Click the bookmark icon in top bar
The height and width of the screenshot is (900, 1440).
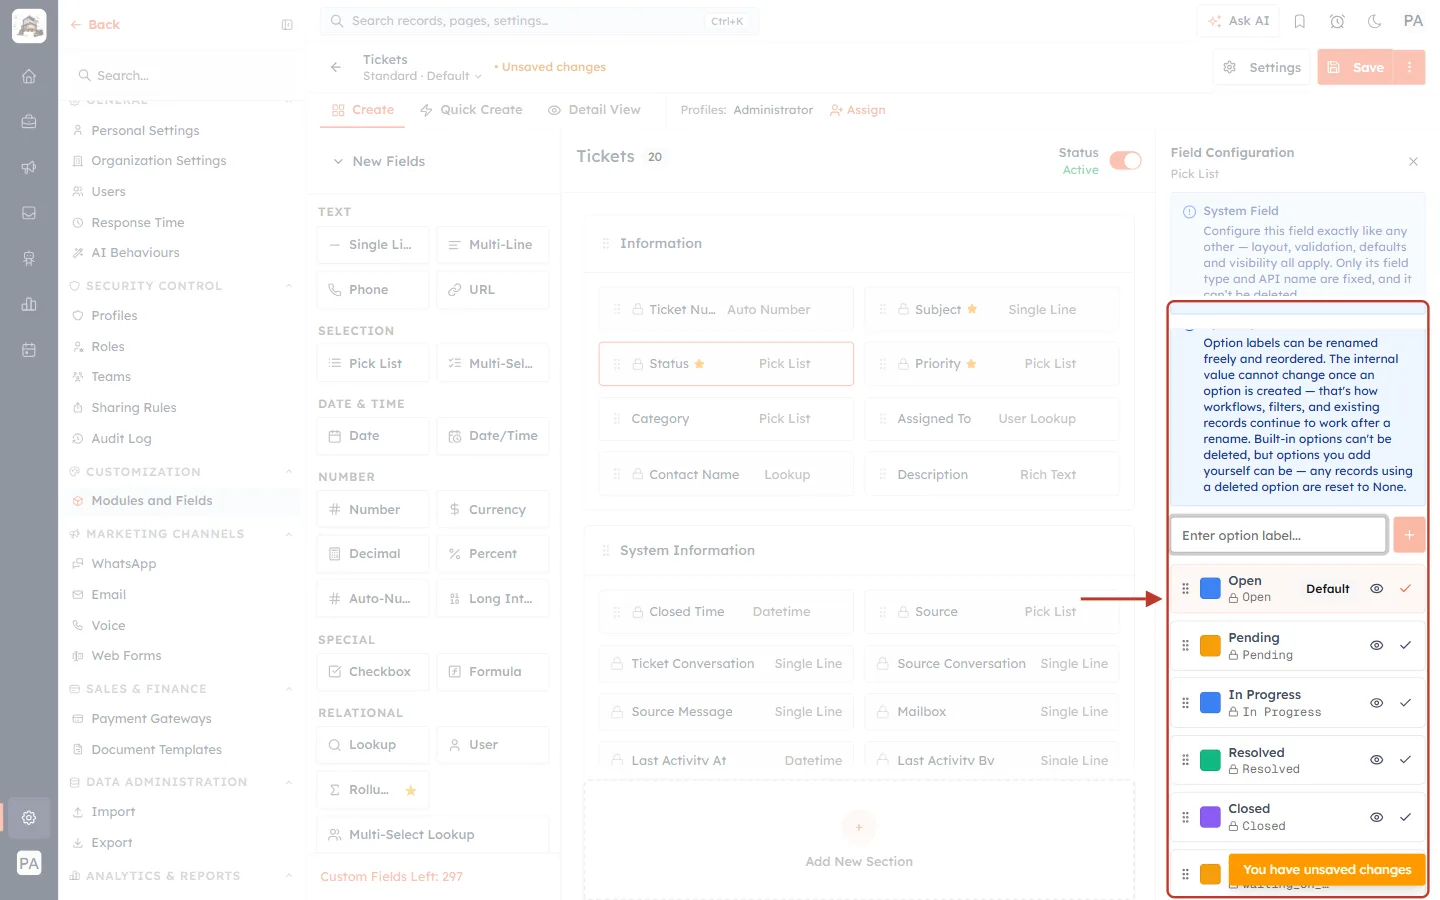click(x=1300, y=21)
